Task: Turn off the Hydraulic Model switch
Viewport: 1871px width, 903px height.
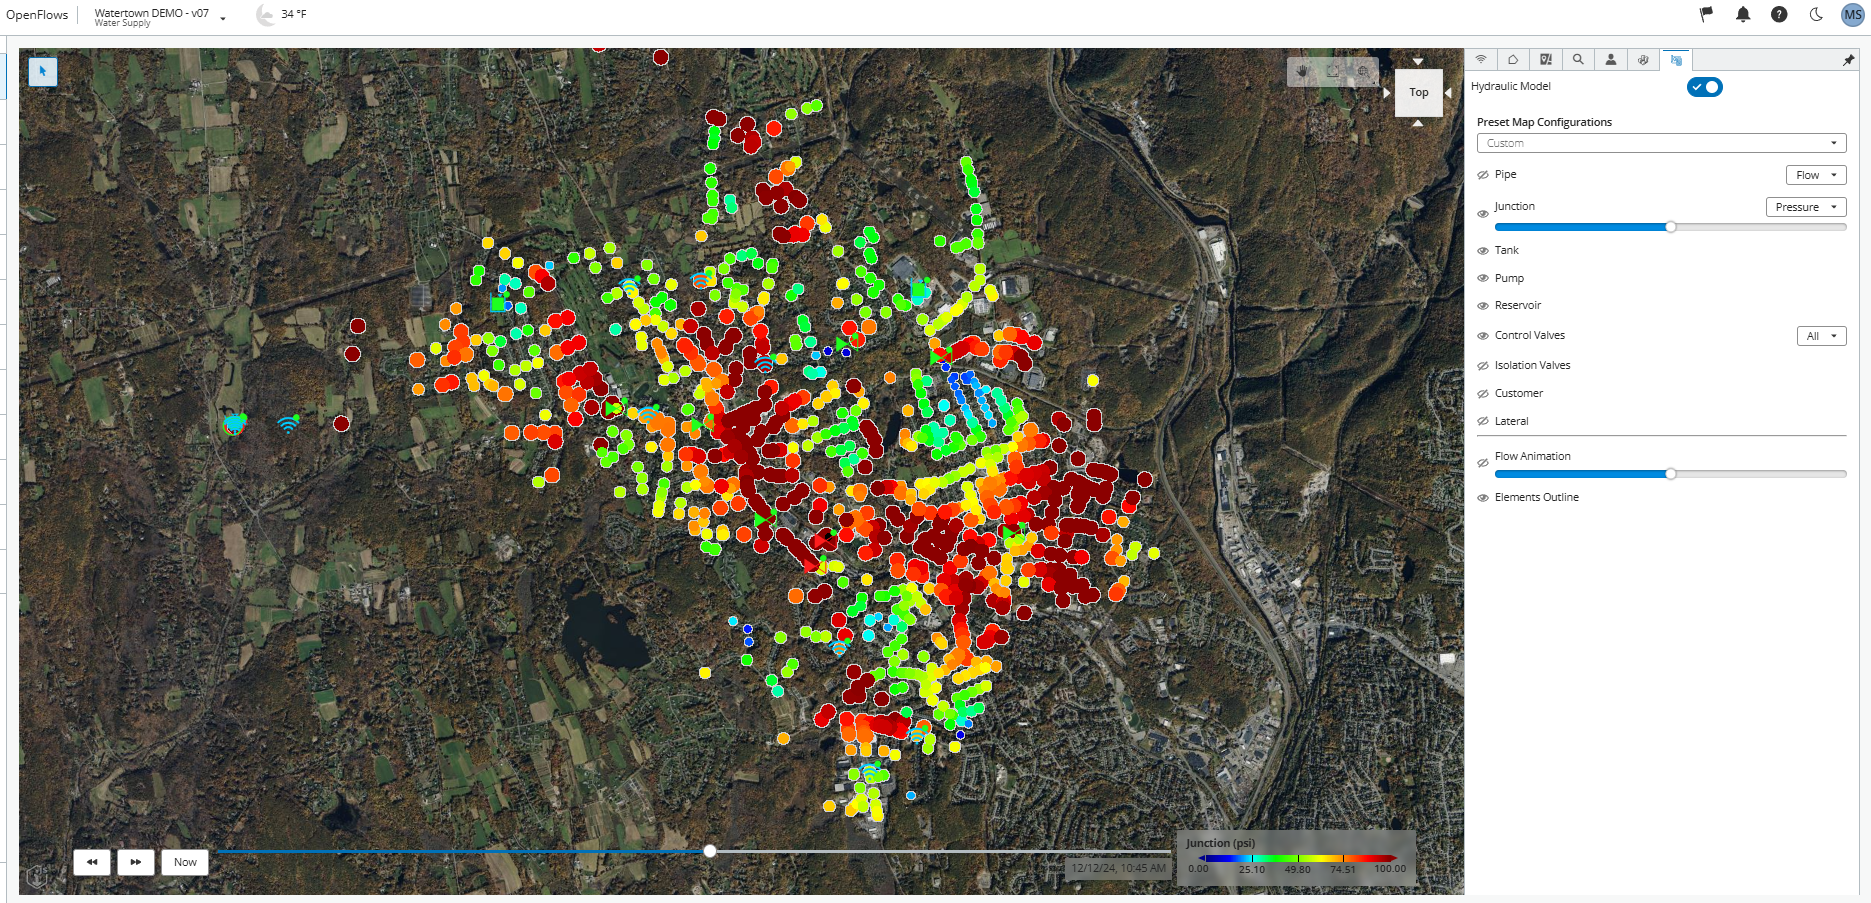Action: (1705, 87)
